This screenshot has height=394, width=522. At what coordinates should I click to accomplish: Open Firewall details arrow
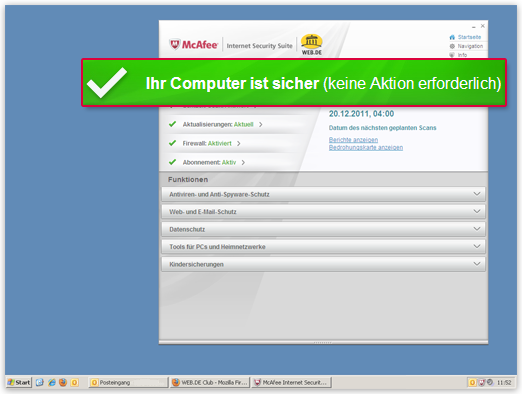(239, 143)
